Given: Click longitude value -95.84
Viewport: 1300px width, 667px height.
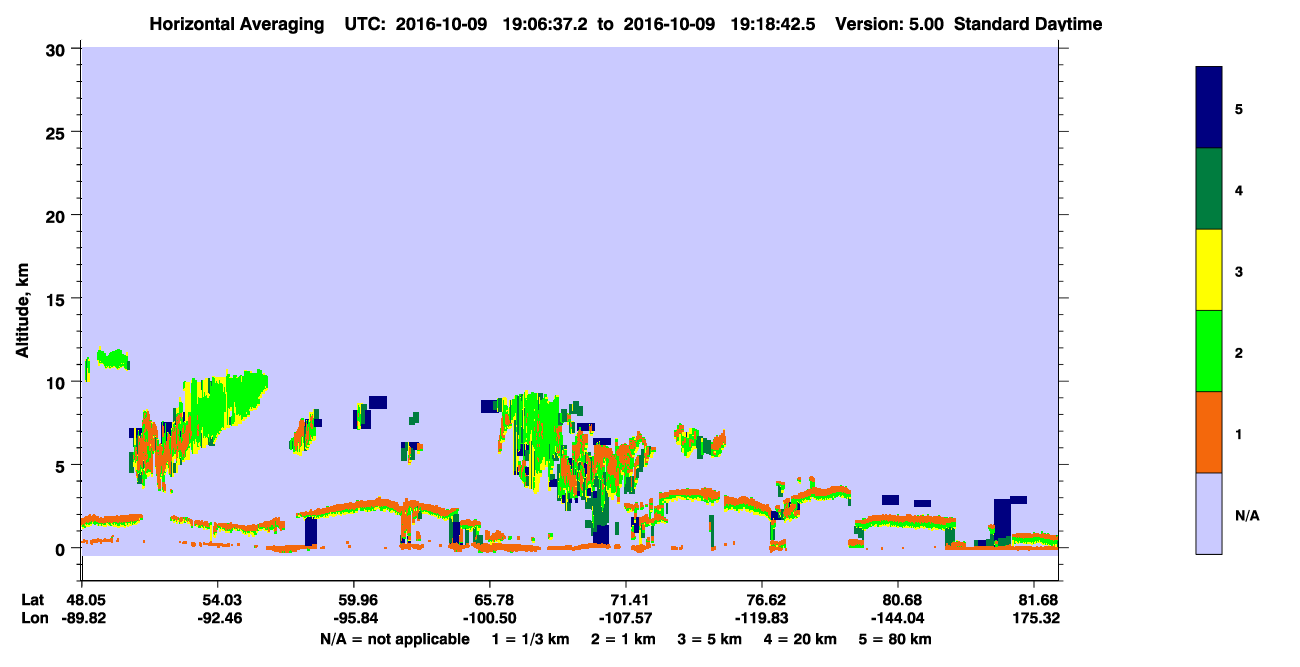Looking at the screenshot, I should coord(354,618).
